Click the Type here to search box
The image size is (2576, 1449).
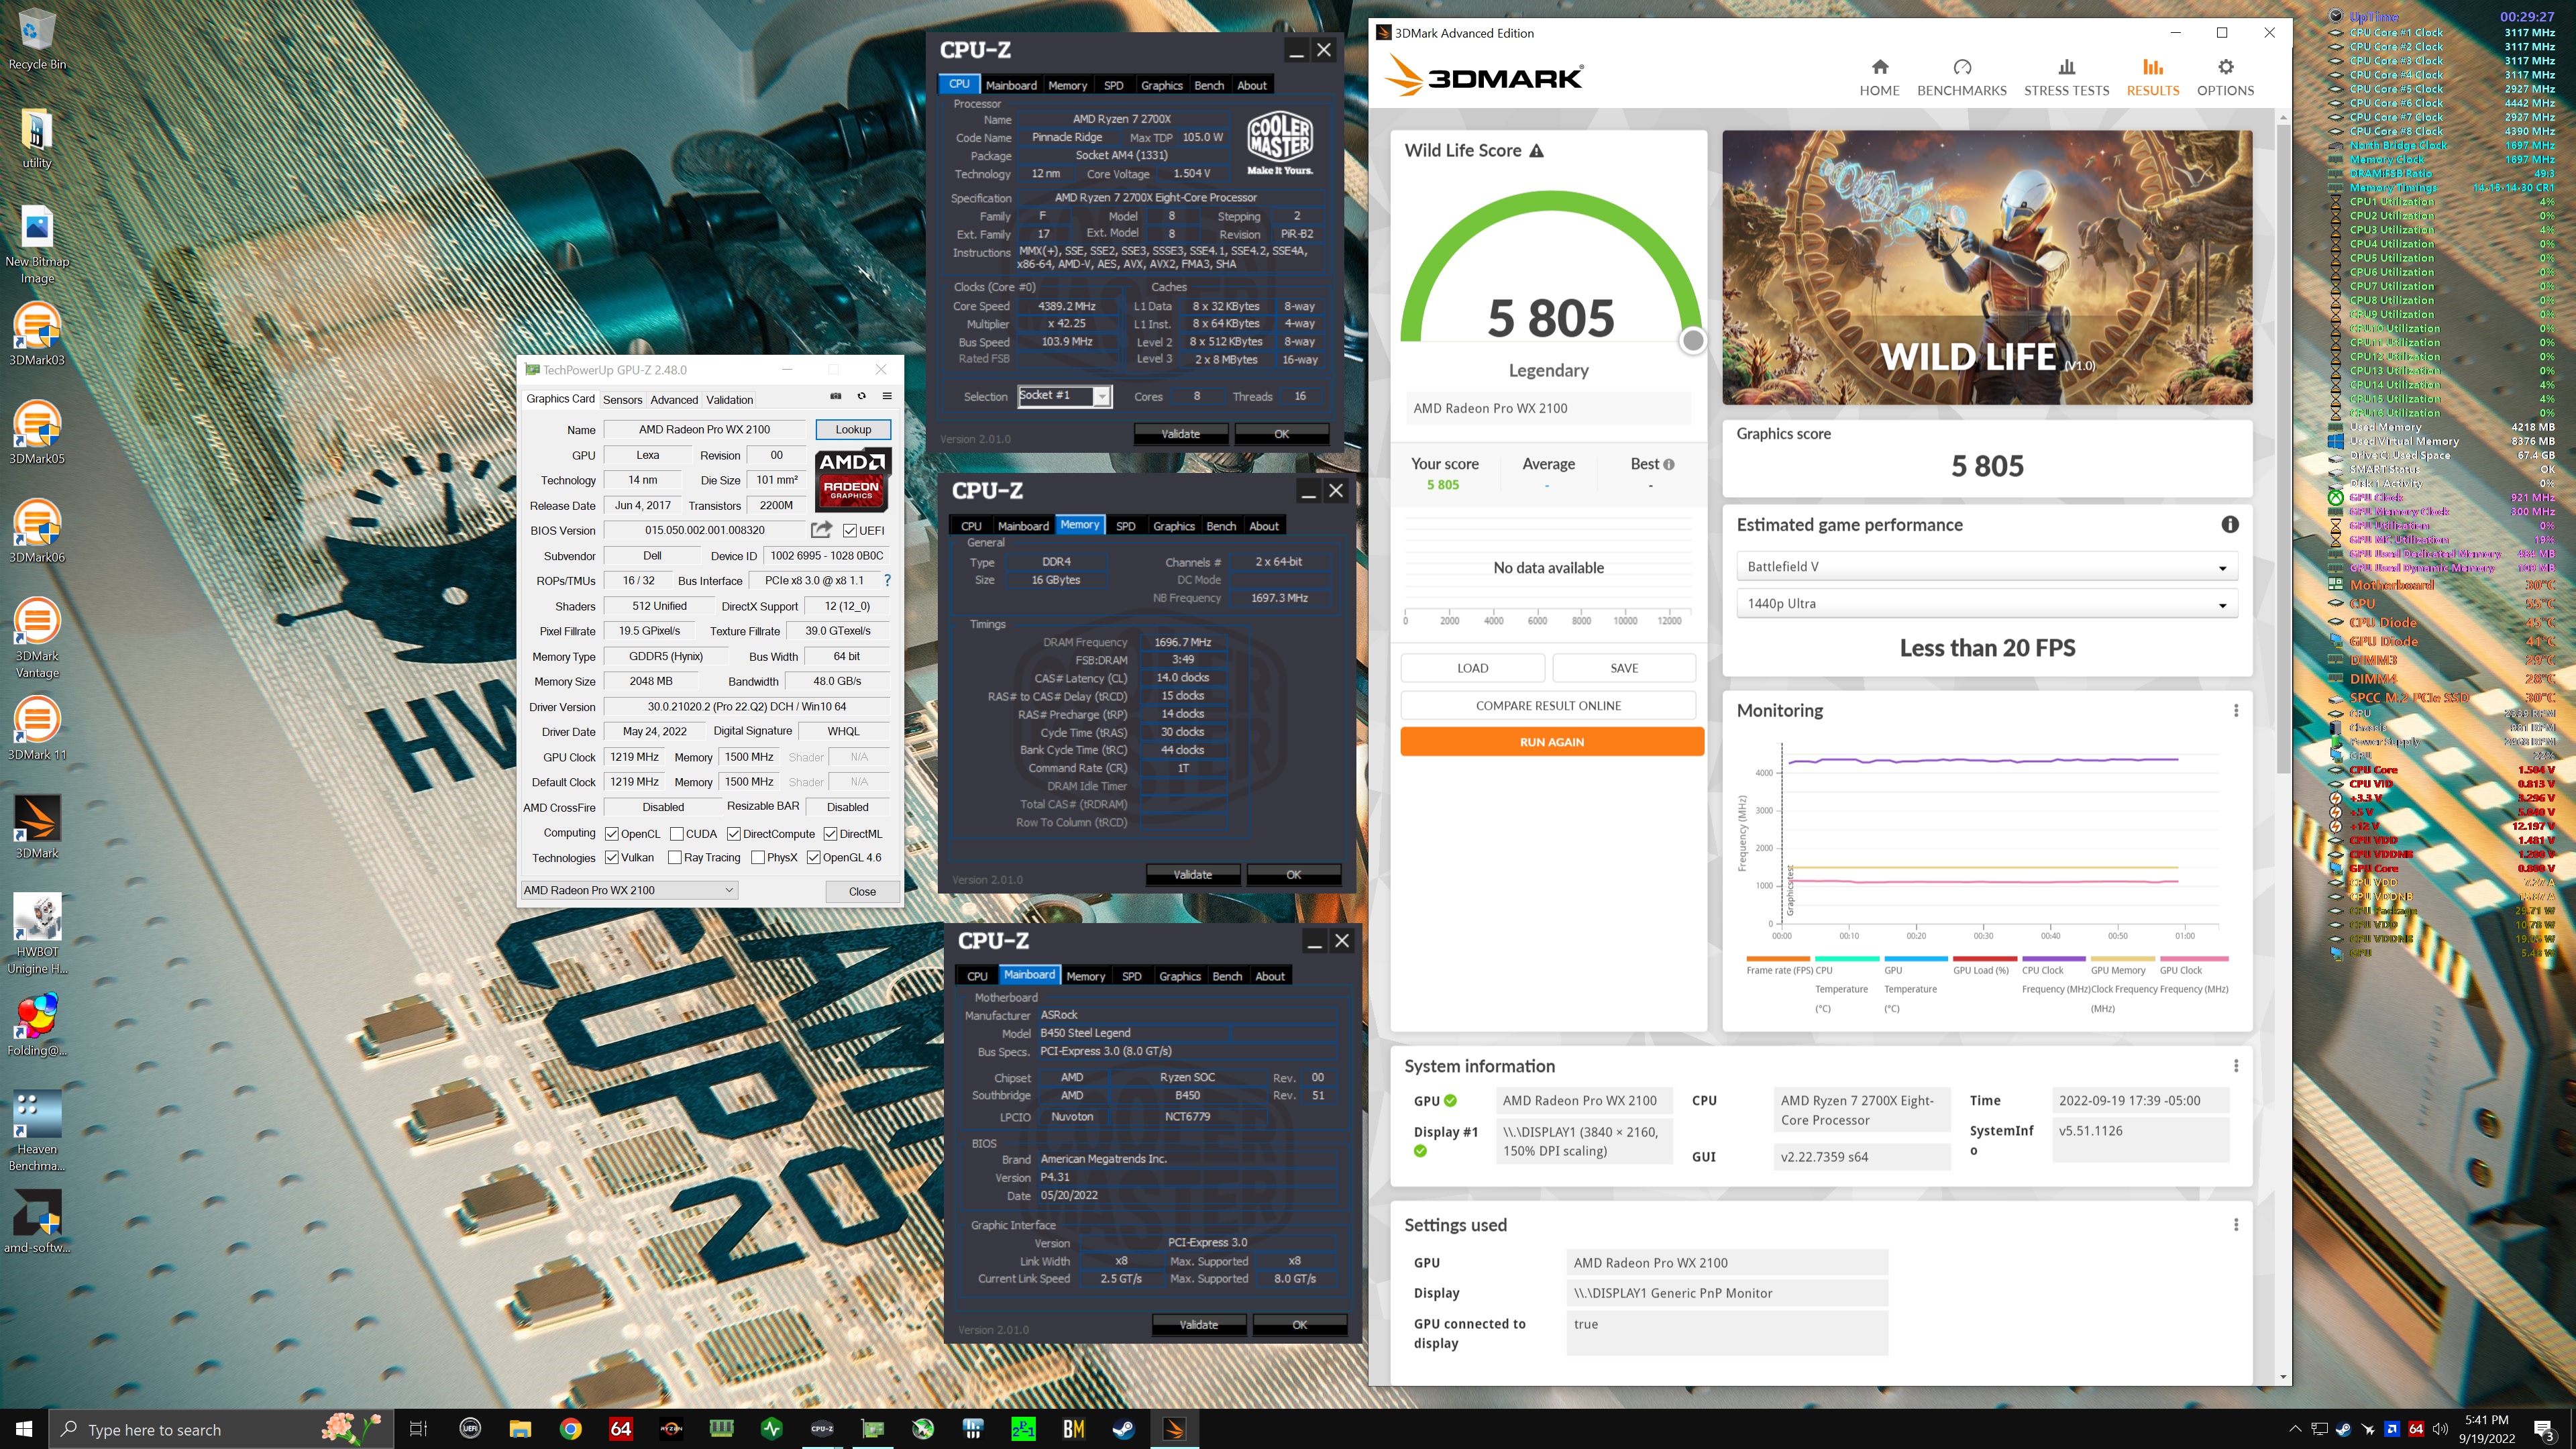[221, 1429]
